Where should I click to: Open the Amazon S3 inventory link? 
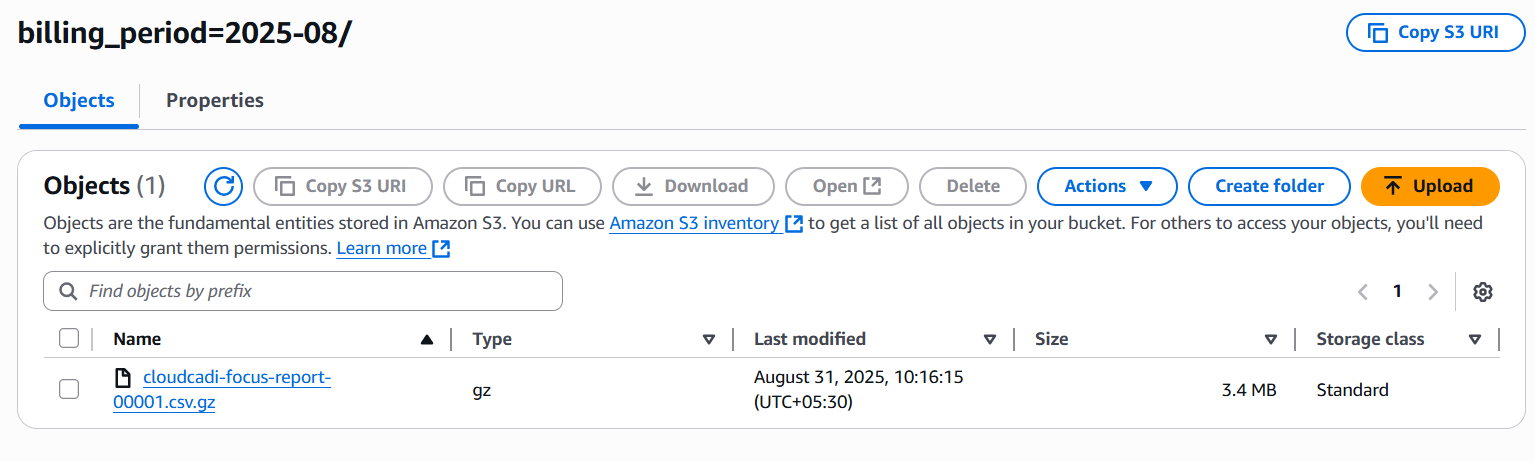694,223
